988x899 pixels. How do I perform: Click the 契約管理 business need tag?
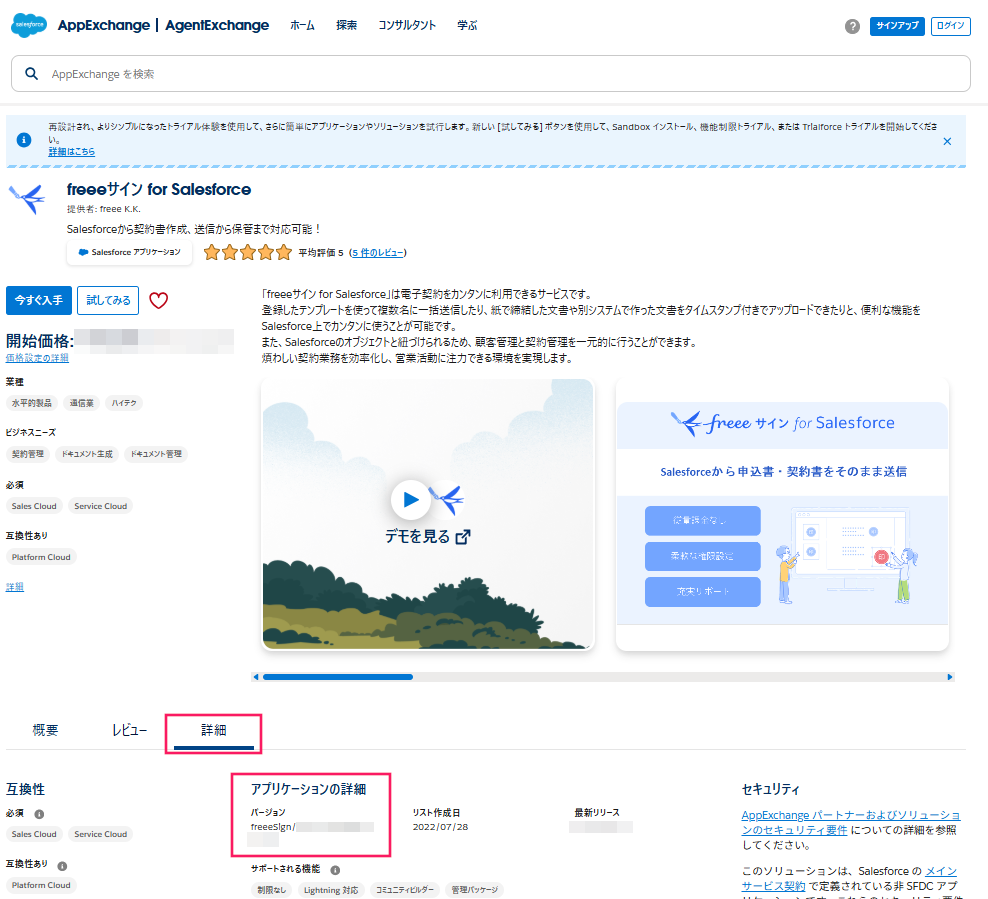pos(28,454)
